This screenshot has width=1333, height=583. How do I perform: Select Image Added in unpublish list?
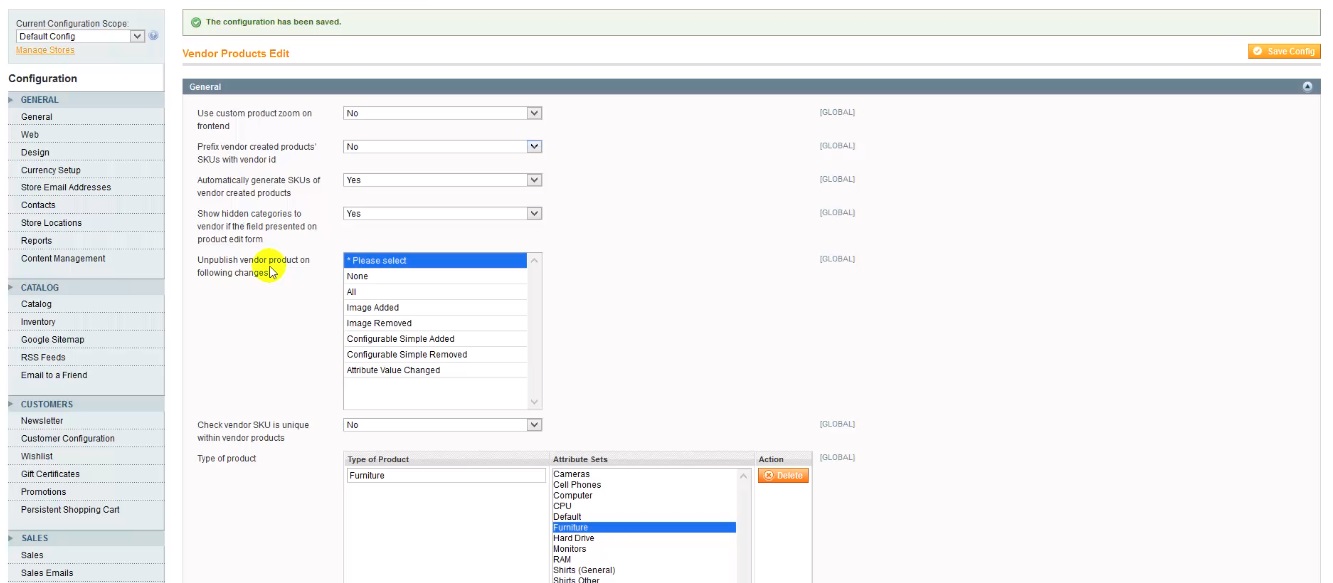coord(373,308)
